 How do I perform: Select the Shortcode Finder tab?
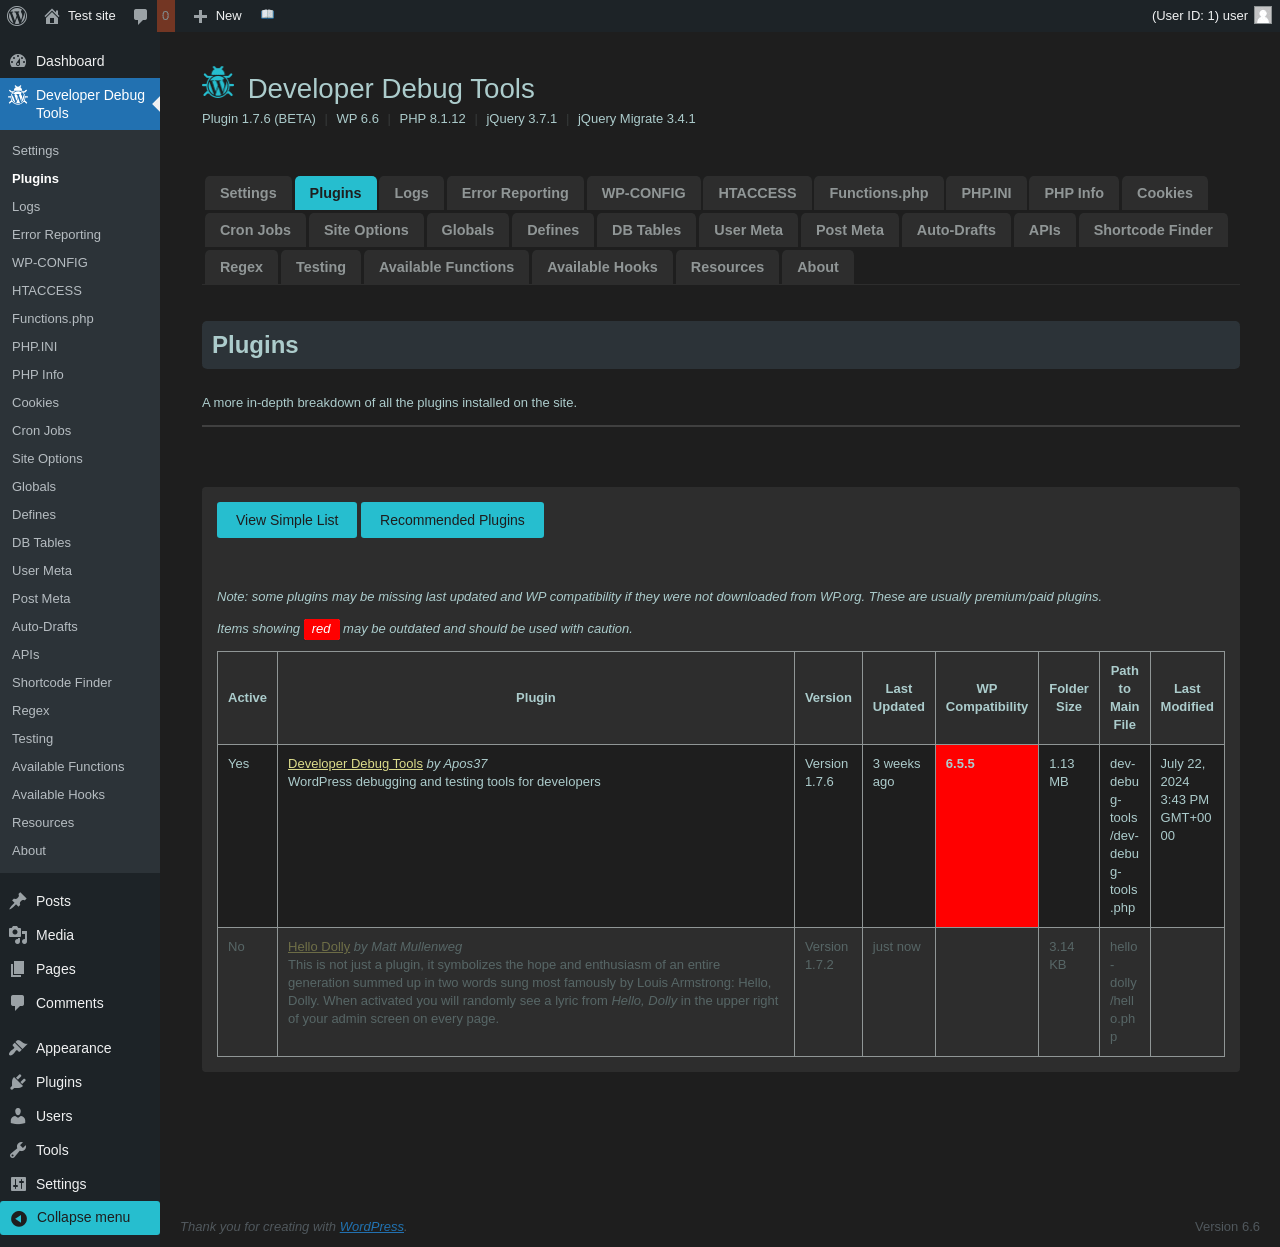[1152, 230]
